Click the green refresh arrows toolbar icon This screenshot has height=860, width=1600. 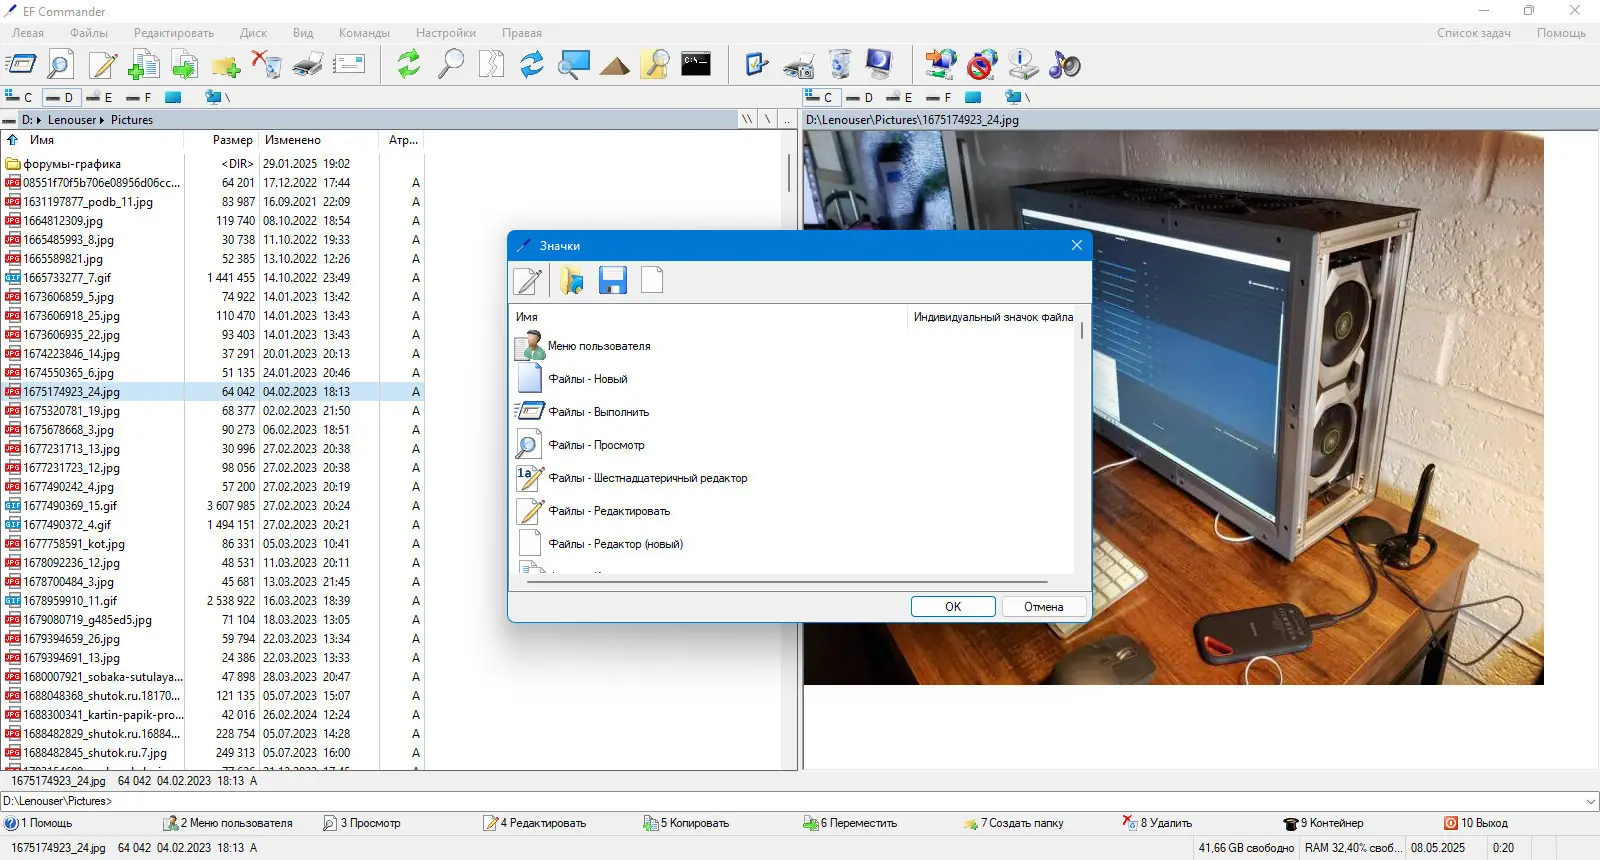409,65
